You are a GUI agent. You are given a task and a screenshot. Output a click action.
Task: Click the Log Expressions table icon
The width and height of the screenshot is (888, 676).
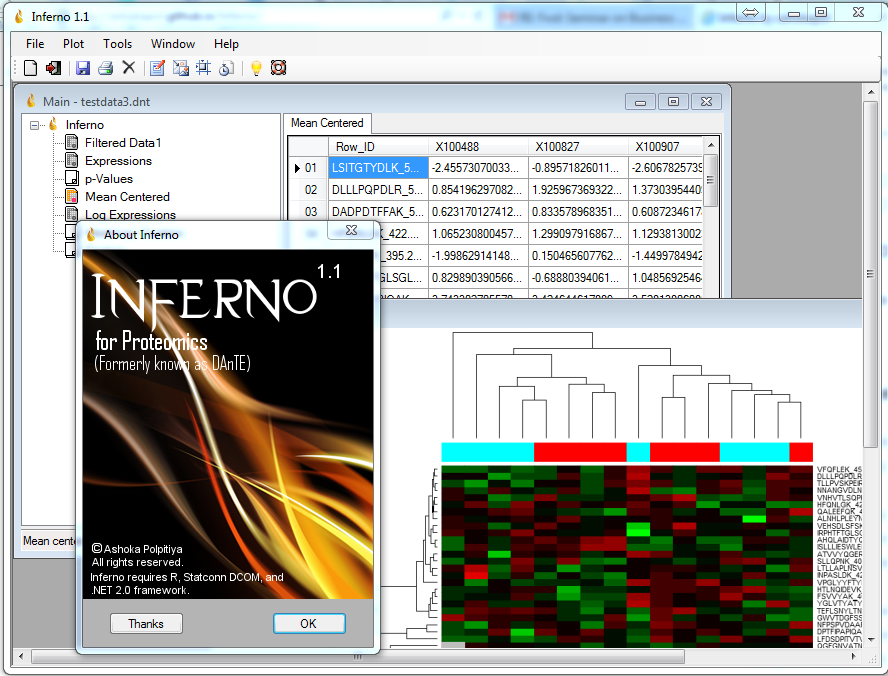tap(72, 214)
